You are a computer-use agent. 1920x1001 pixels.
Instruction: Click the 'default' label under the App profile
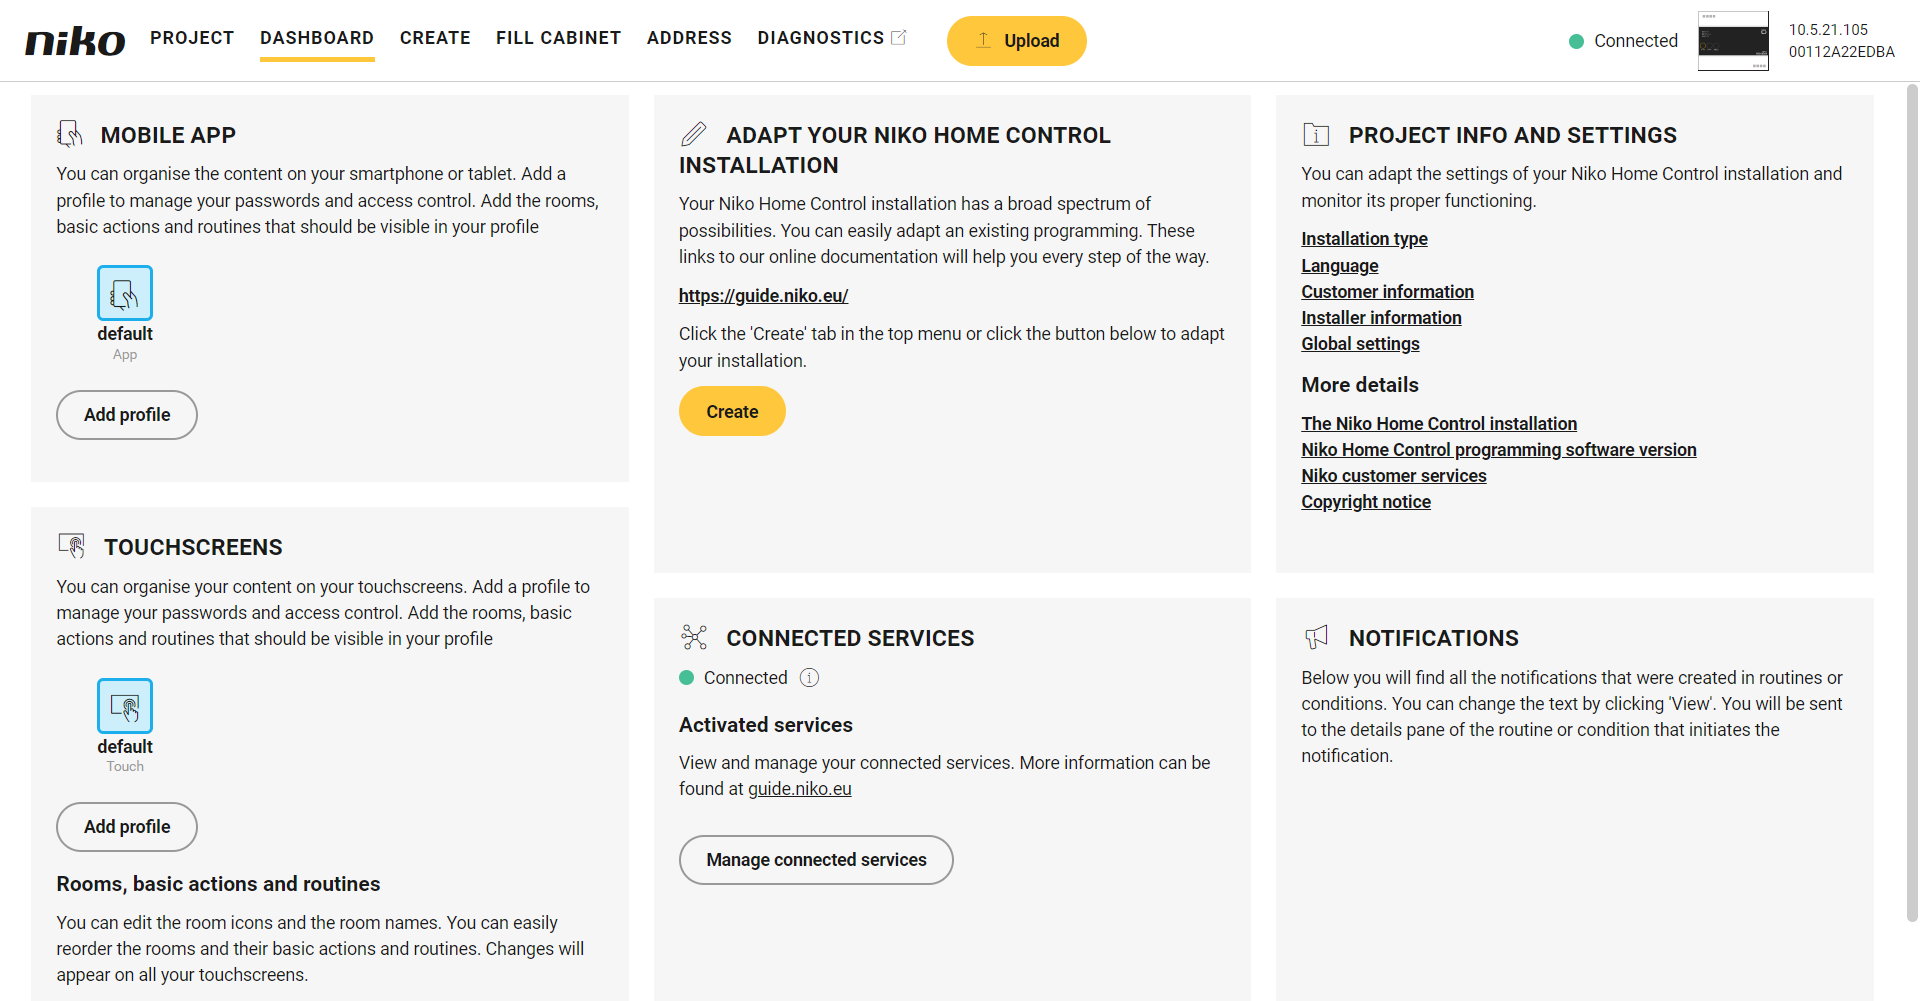point(125,334)
